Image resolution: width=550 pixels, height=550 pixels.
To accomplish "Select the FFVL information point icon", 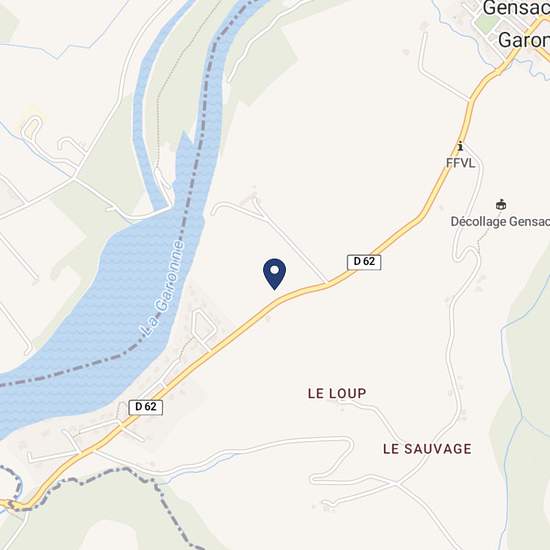I will point(460,146).
